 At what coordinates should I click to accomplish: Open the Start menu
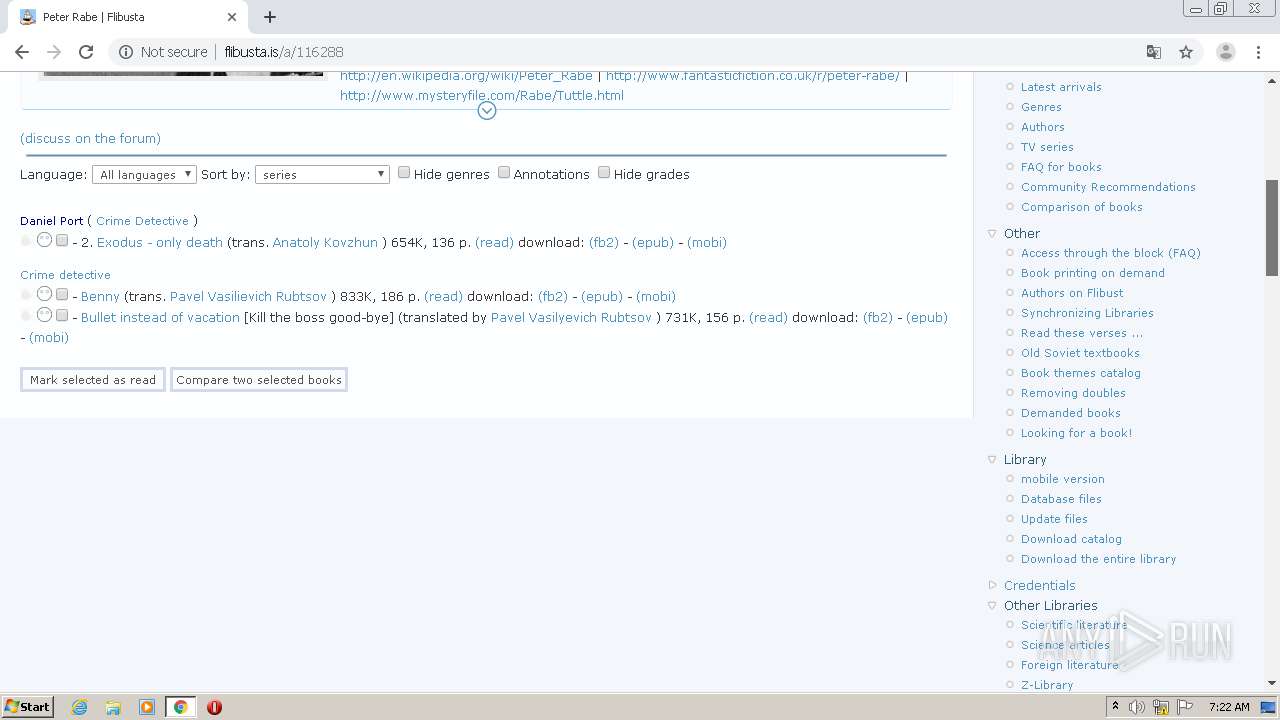coord(28,707)
